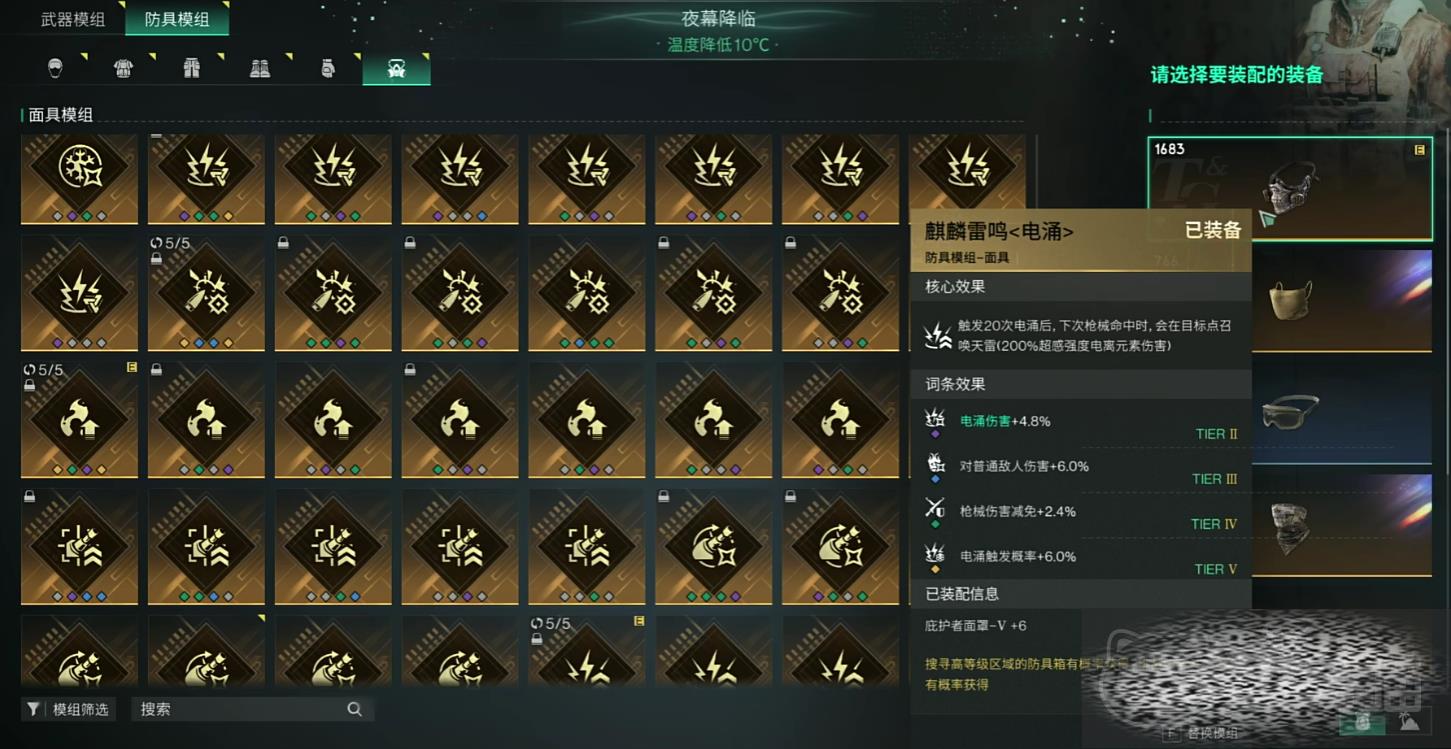
Task: Select the flame module marked 5/5 equipped
Action: click(x=79, y=420)
